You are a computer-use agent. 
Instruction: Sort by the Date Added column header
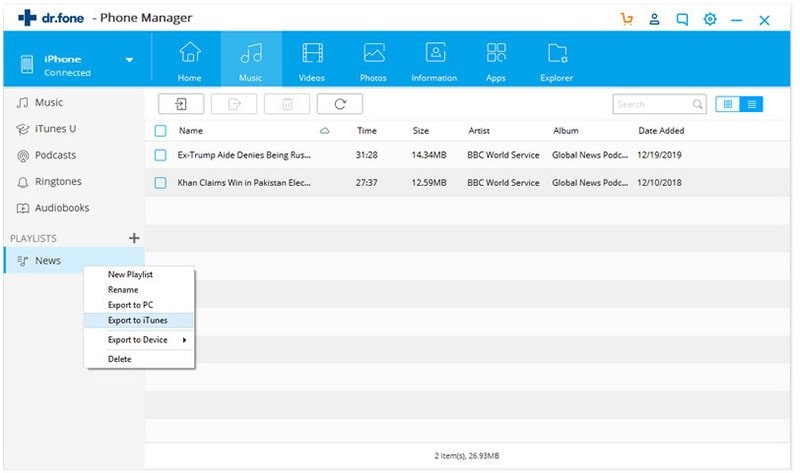pyautogui.click(x=661, y=131)
